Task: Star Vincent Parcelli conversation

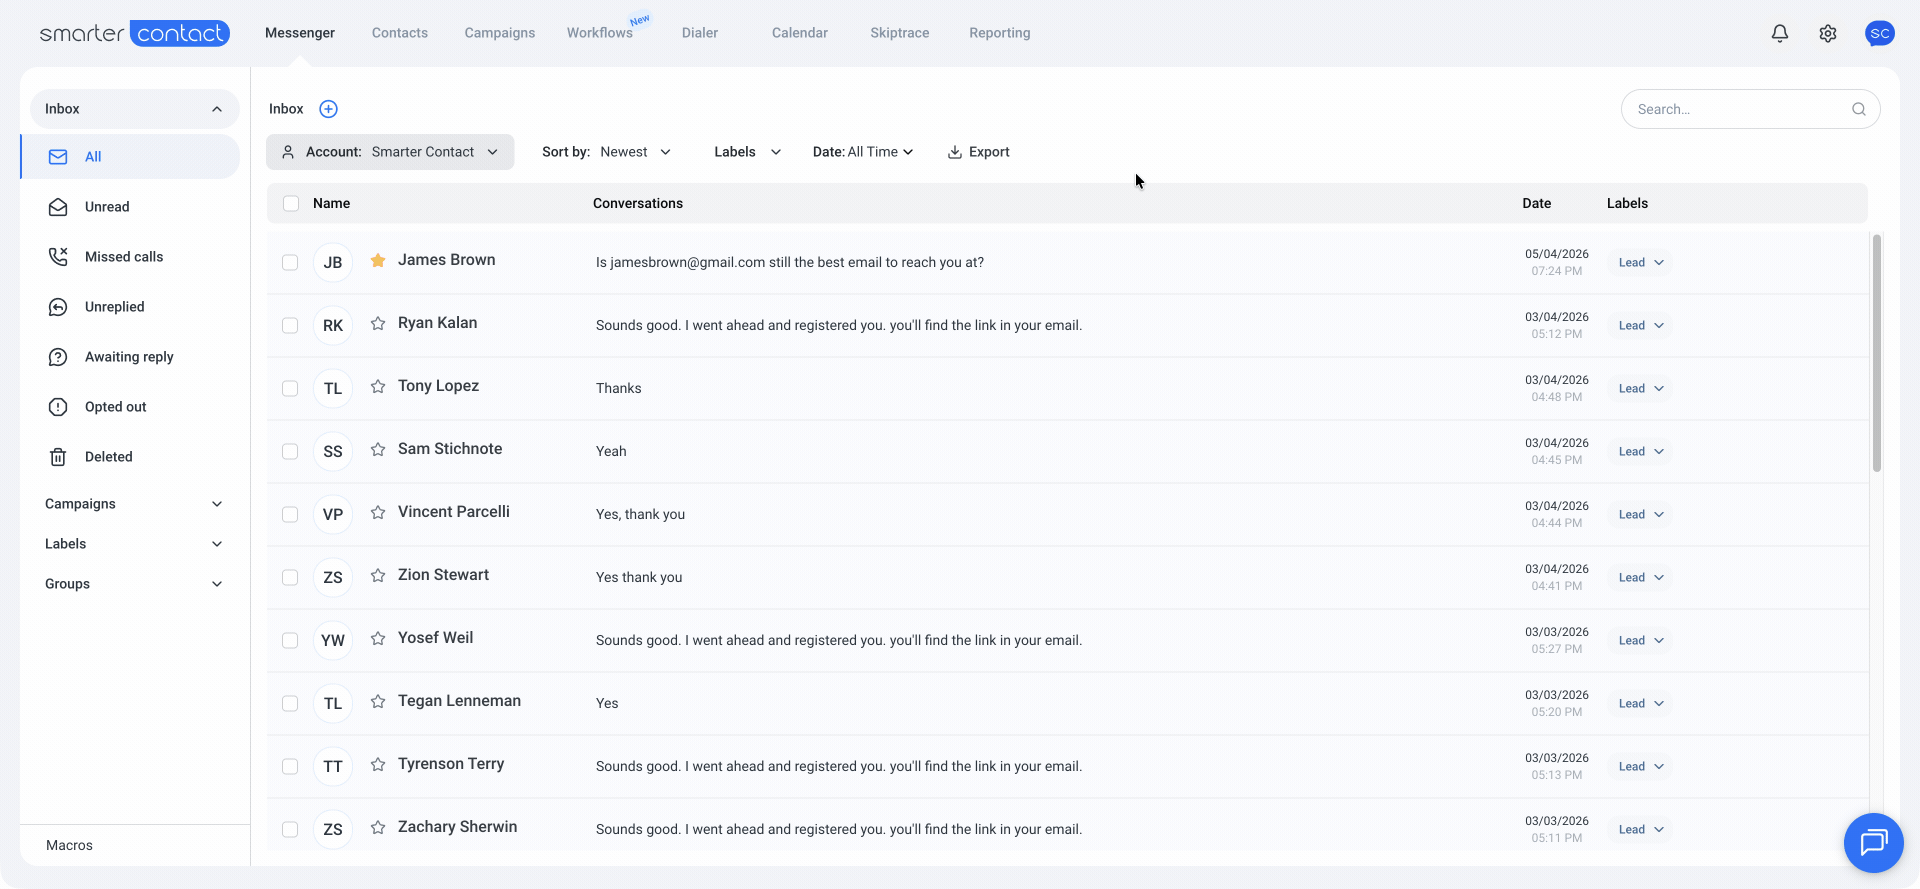Action: click(378, 513)
